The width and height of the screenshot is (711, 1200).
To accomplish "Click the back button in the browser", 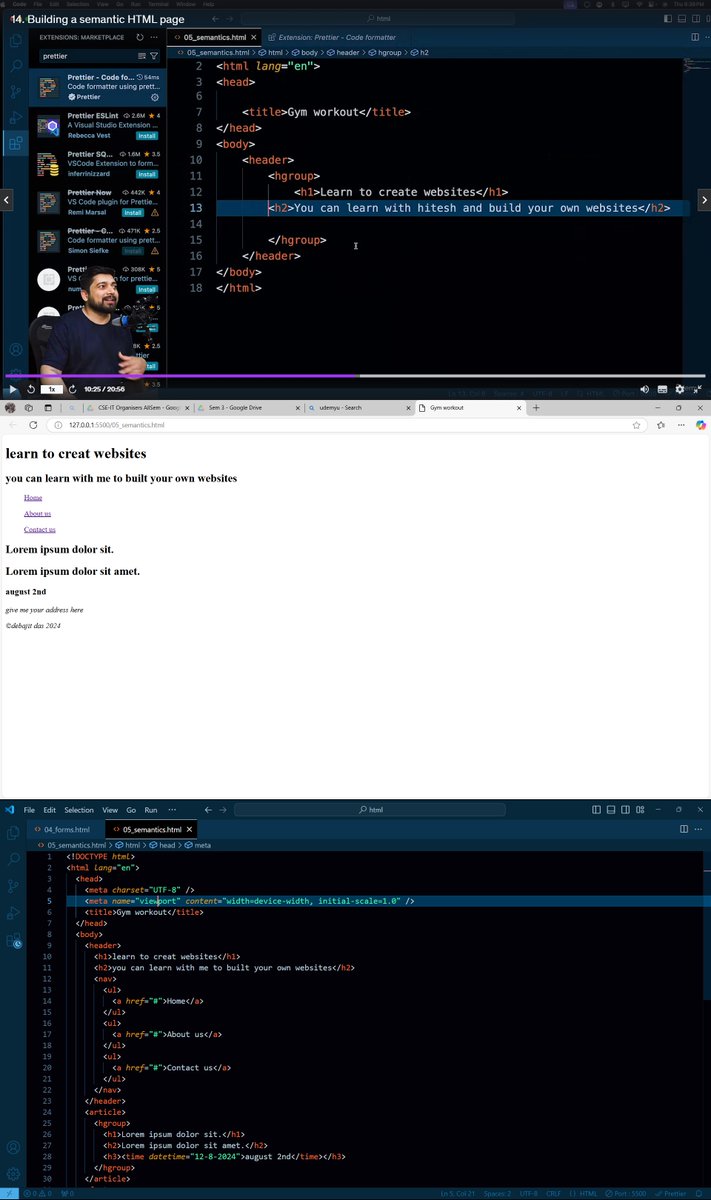I will pyautogui.click(x=11, y=425).
